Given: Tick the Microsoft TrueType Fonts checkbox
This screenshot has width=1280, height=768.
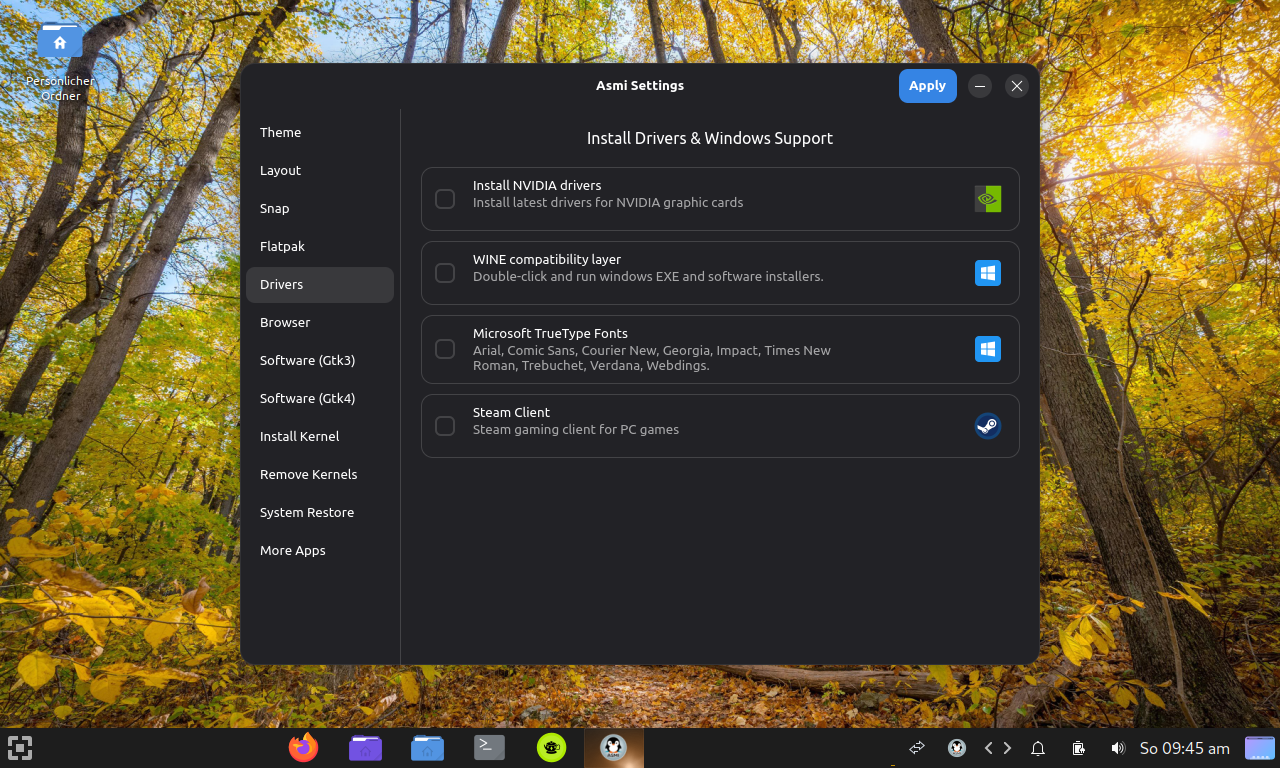Looking at the screenshot, I should (x=445, y=349).
